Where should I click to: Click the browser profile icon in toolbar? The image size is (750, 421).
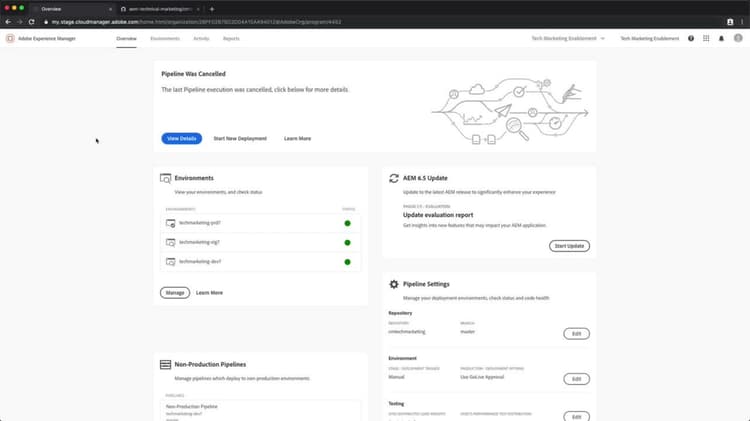click(730, 22)
